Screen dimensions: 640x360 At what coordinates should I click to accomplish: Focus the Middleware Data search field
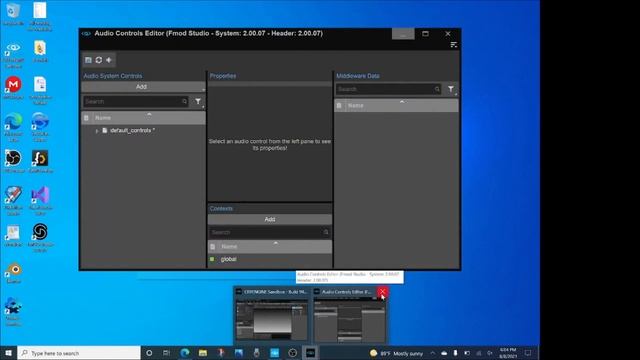point(388,89)
